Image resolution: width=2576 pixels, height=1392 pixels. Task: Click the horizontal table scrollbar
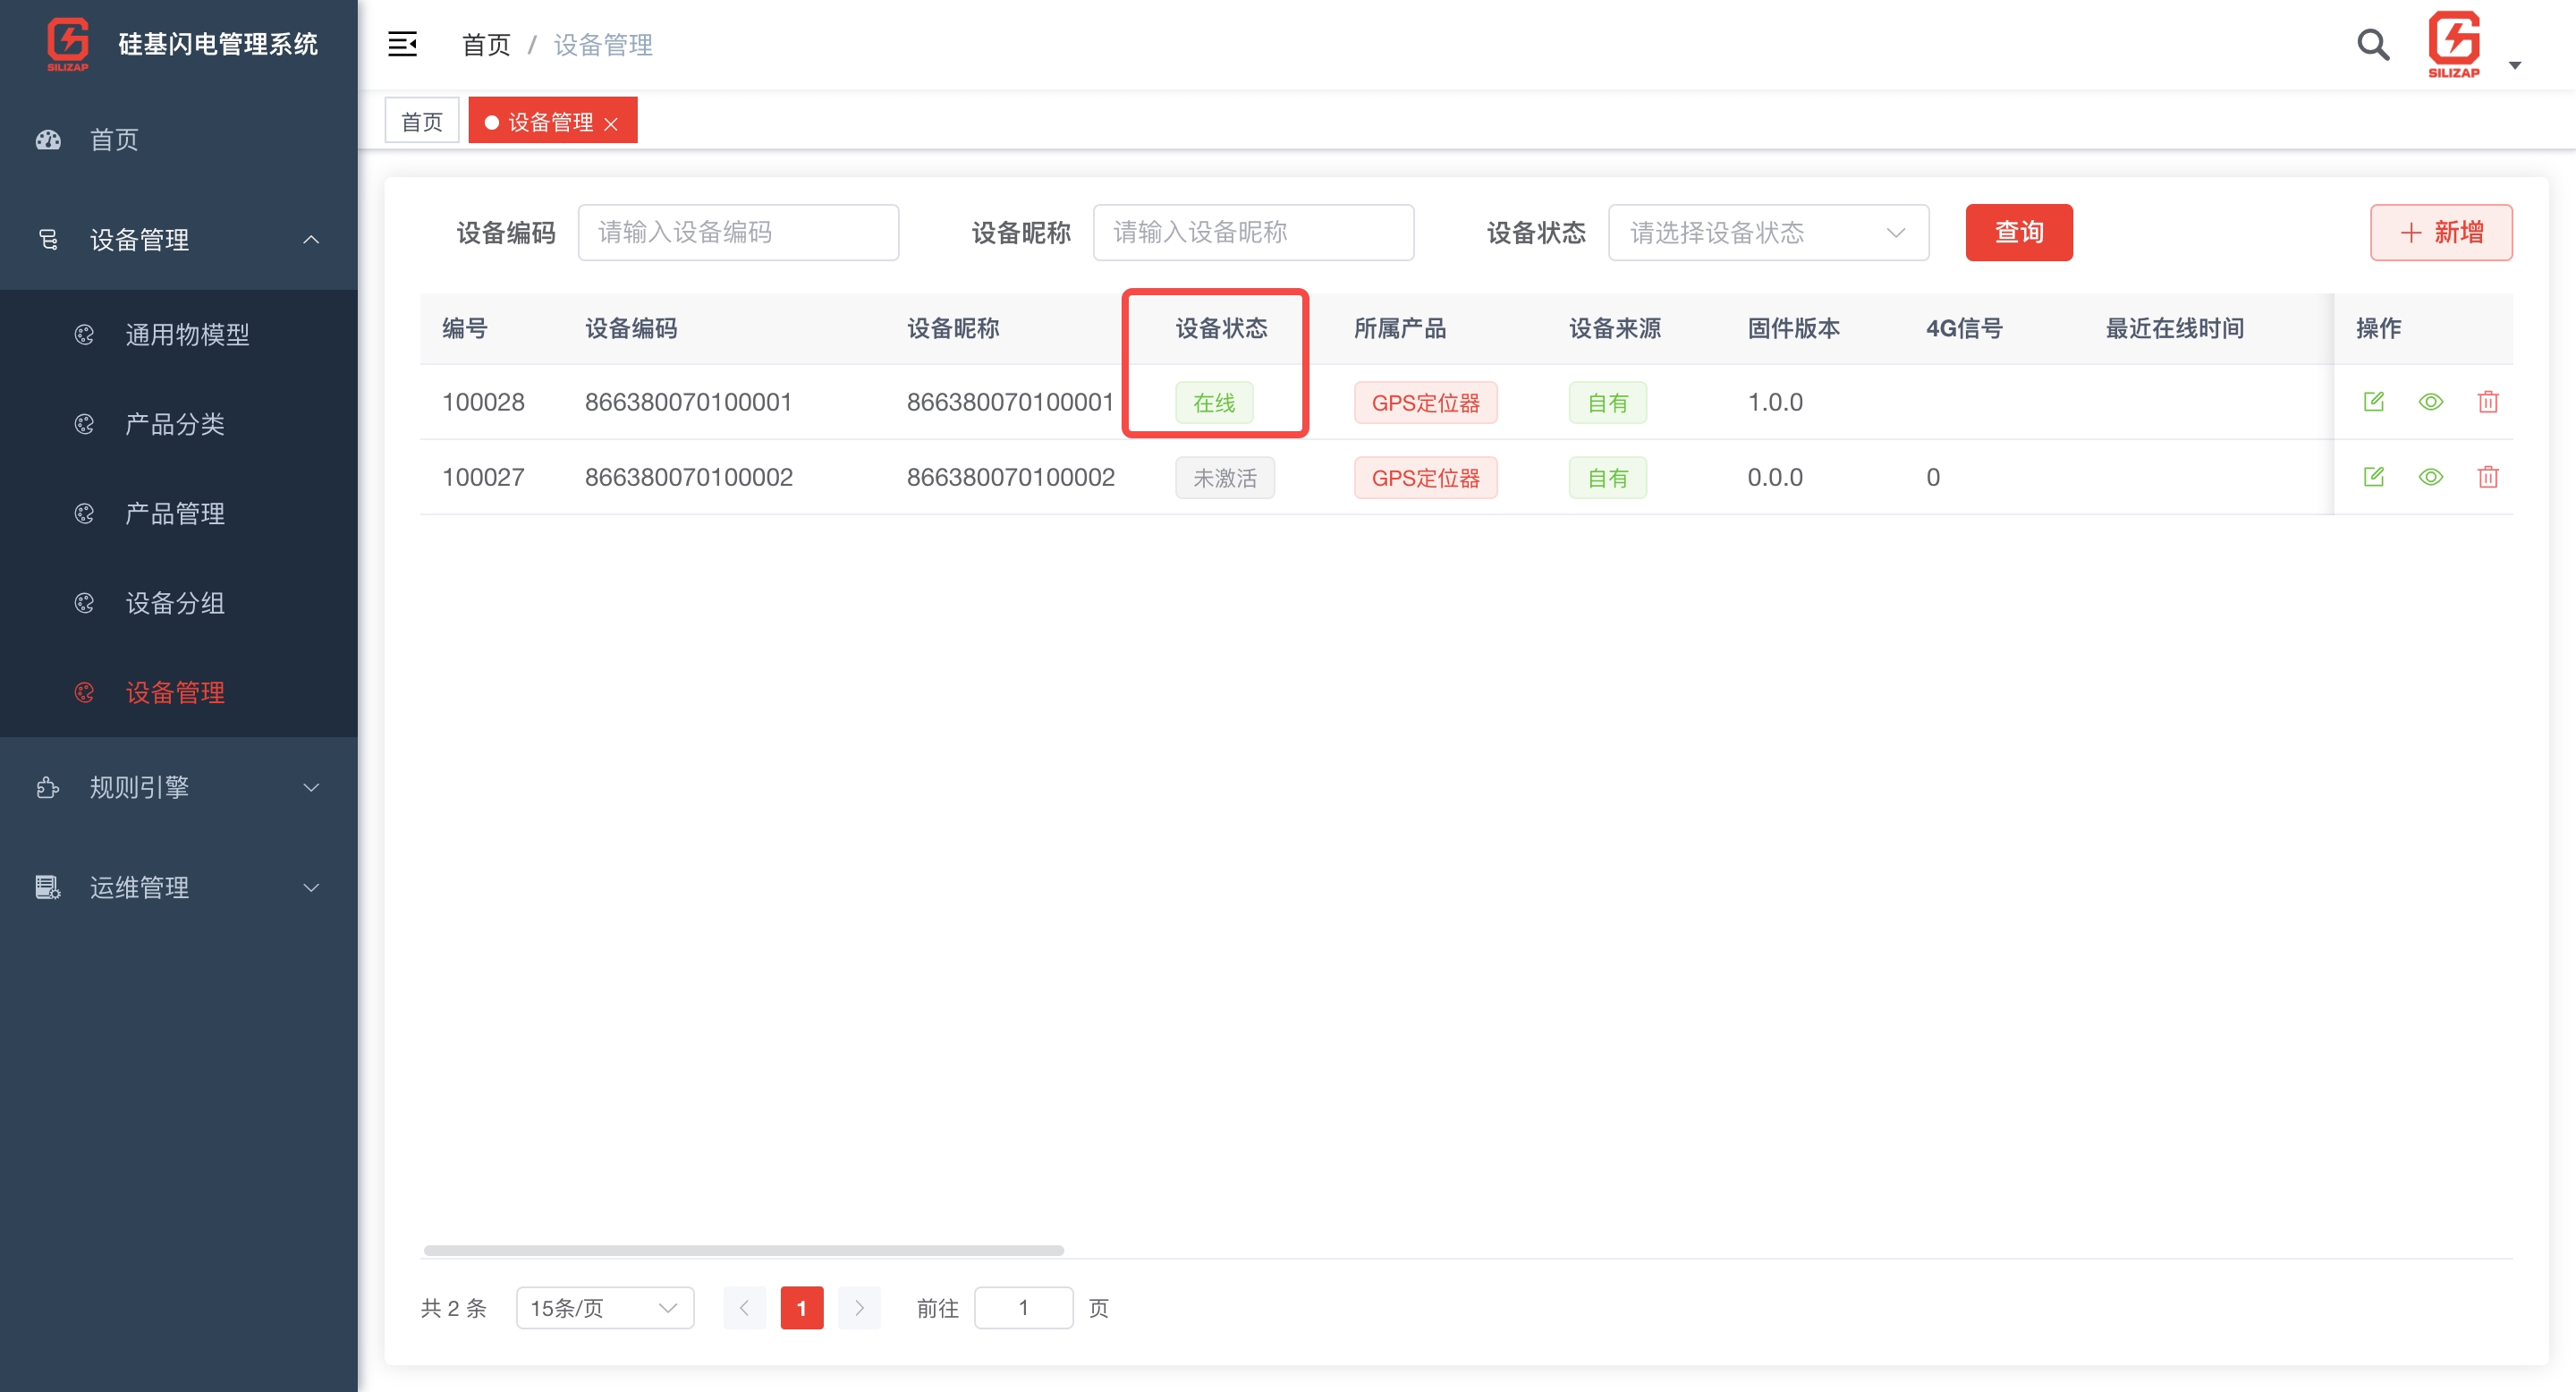[743, 1250]
